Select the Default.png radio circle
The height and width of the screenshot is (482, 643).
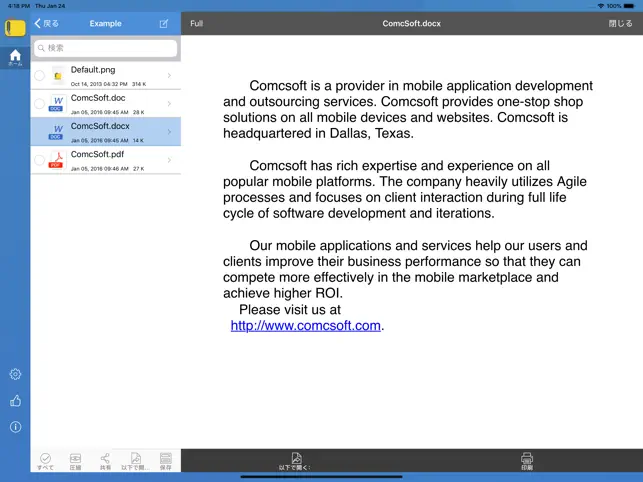(x=39, y=75)
